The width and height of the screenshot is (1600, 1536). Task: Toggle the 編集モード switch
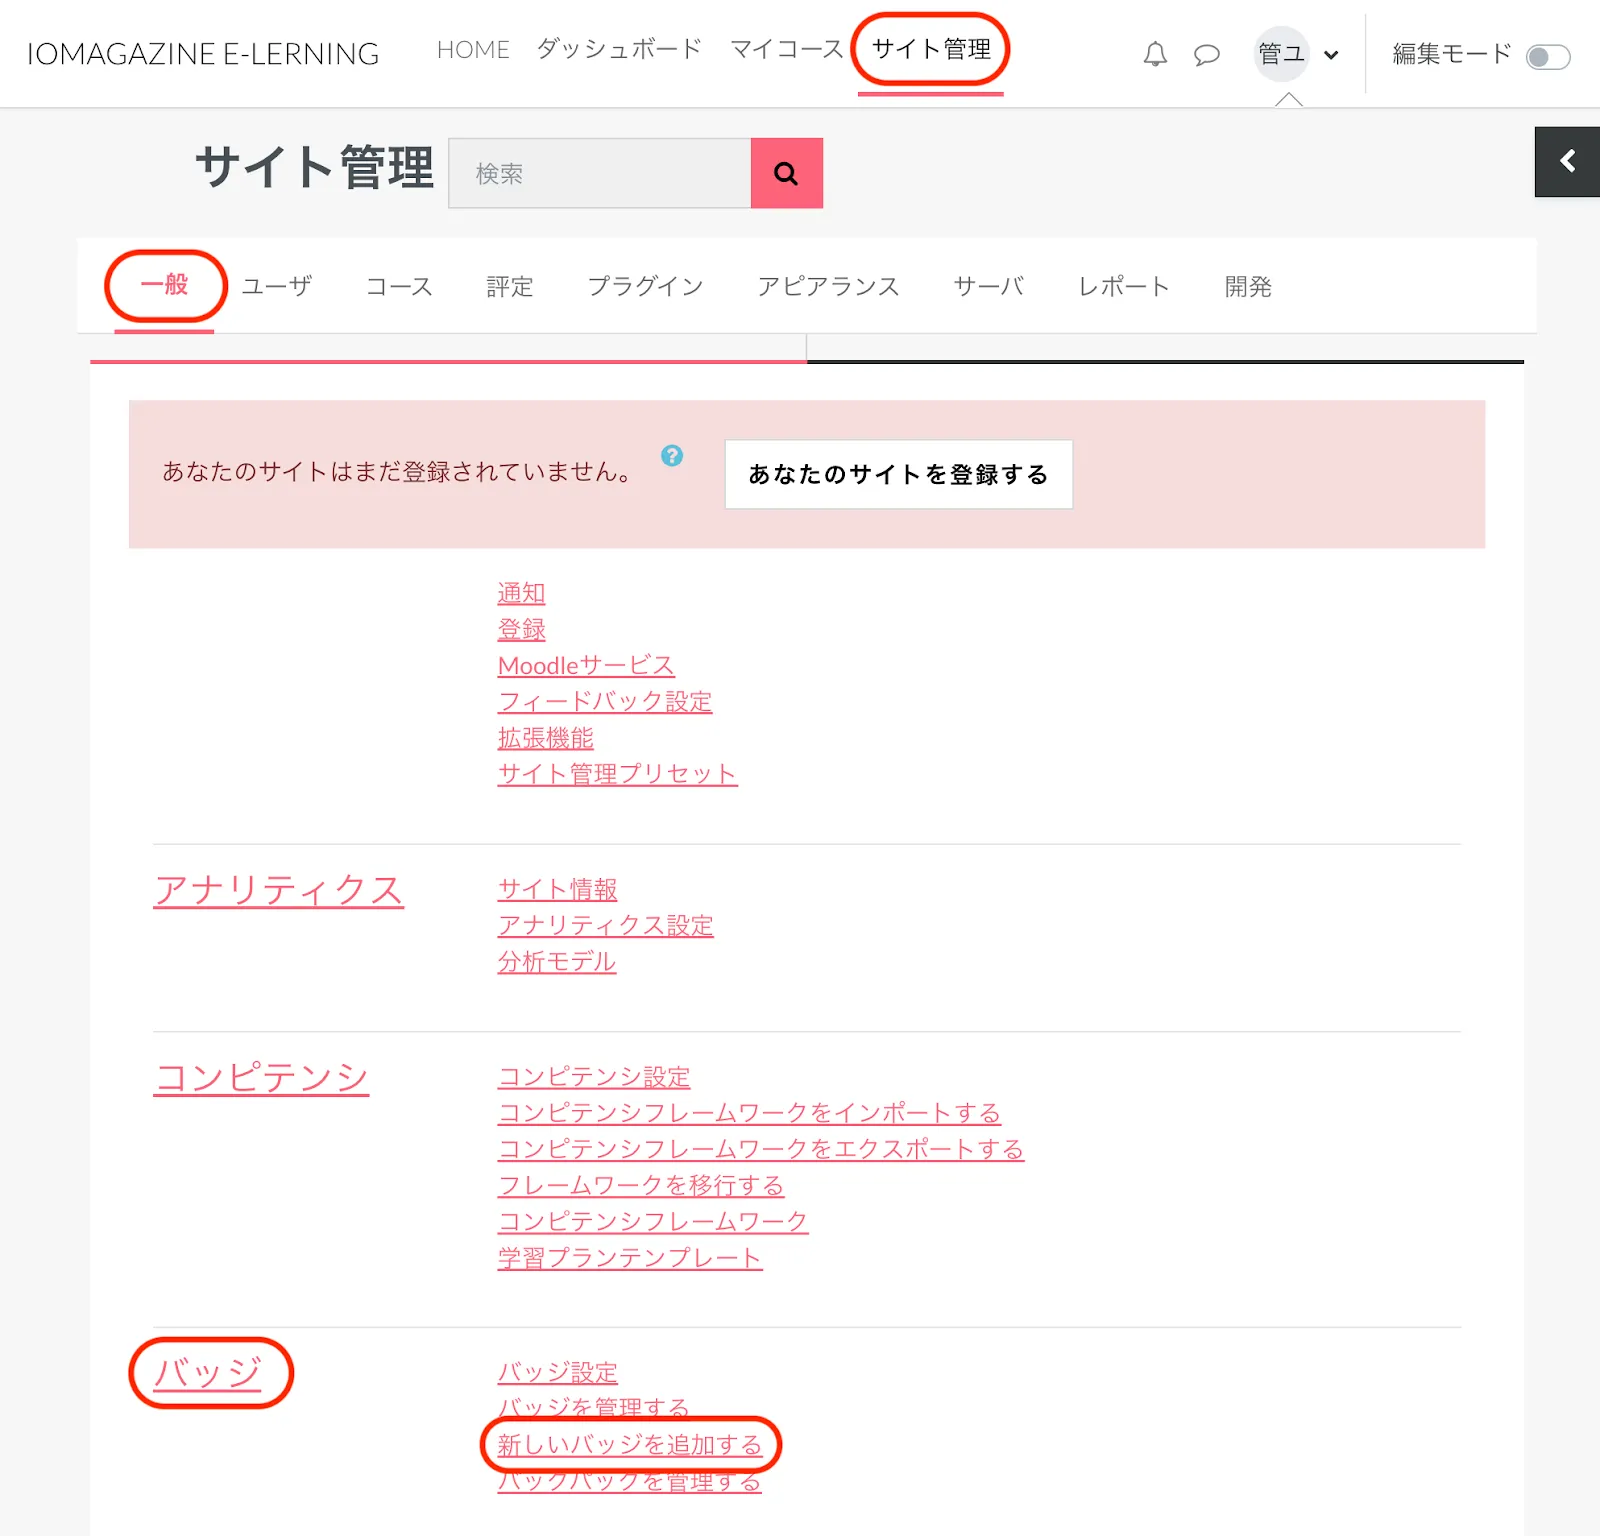(1547, 57)
